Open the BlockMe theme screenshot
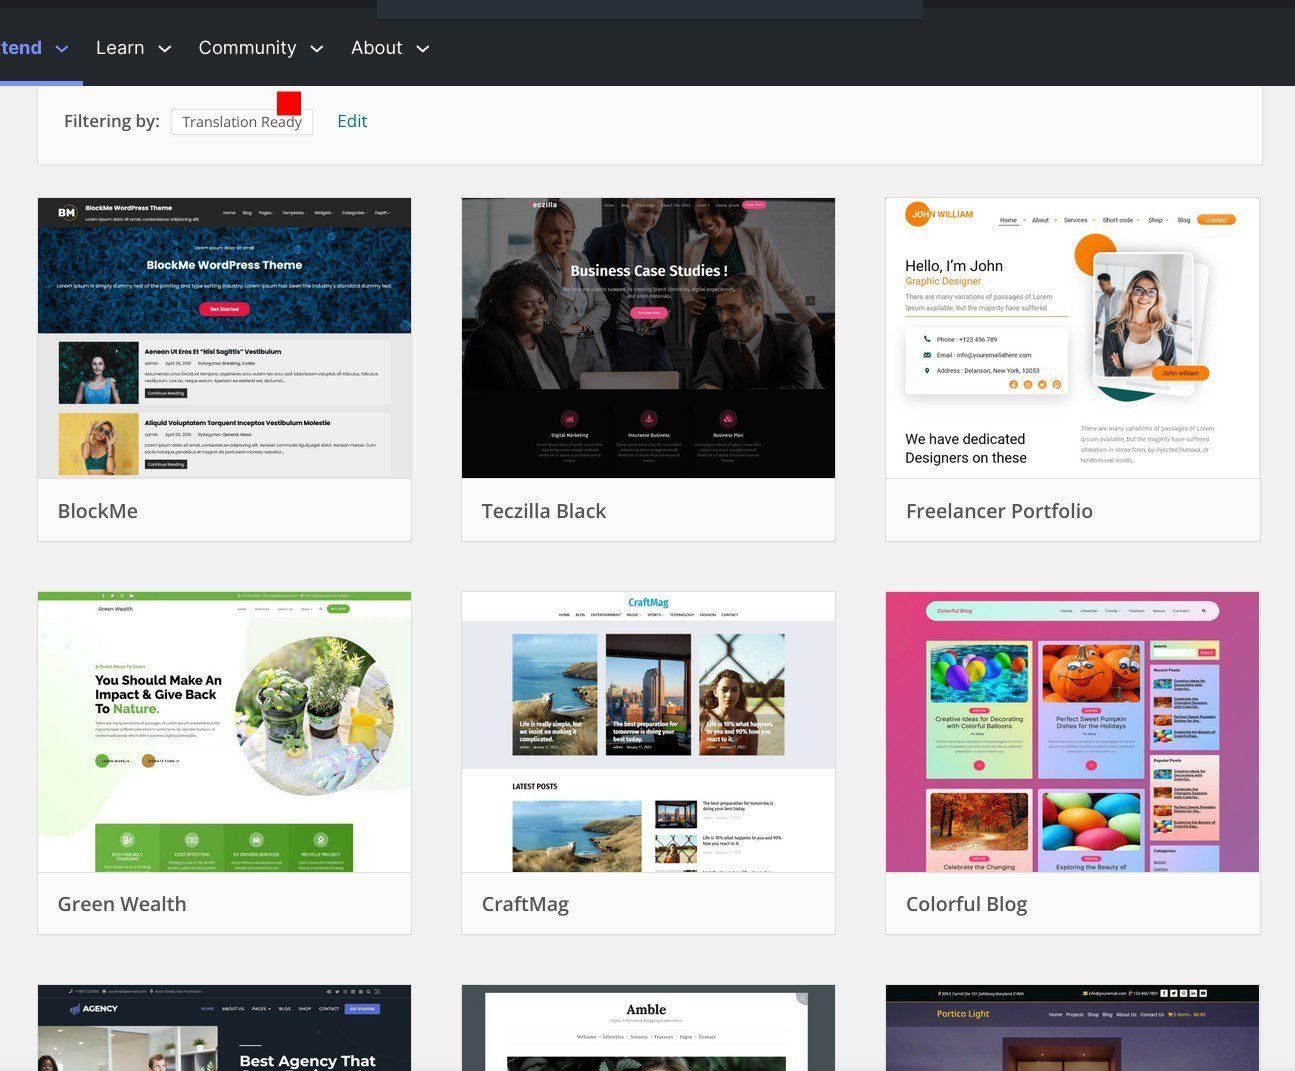The height and width of the screenshot is (1071, 1295). (224, 338)
